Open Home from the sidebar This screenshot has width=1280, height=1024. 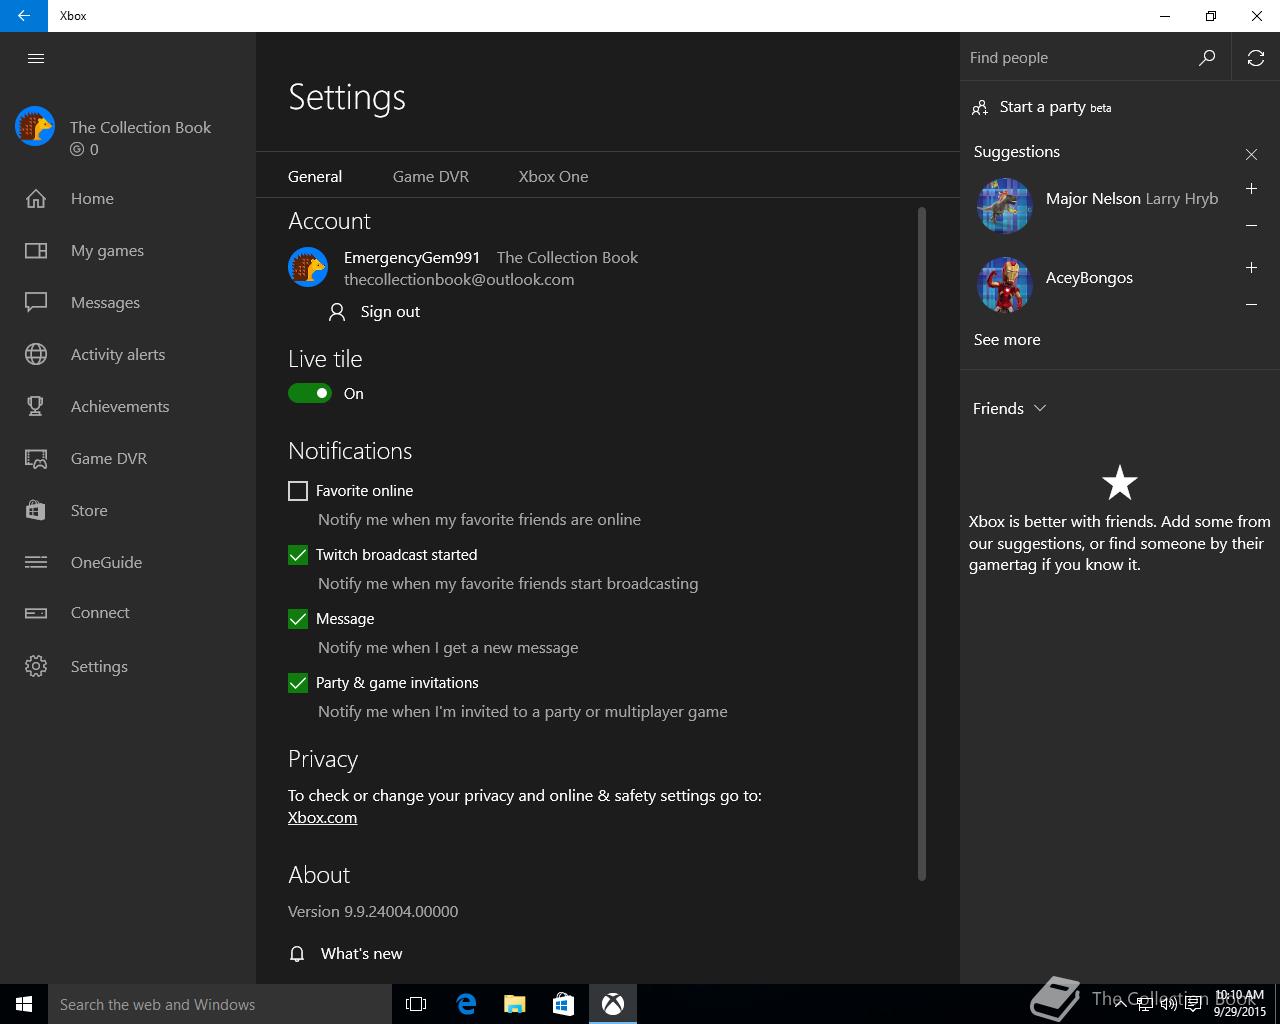pyautogui.click(x=92, y=199)
